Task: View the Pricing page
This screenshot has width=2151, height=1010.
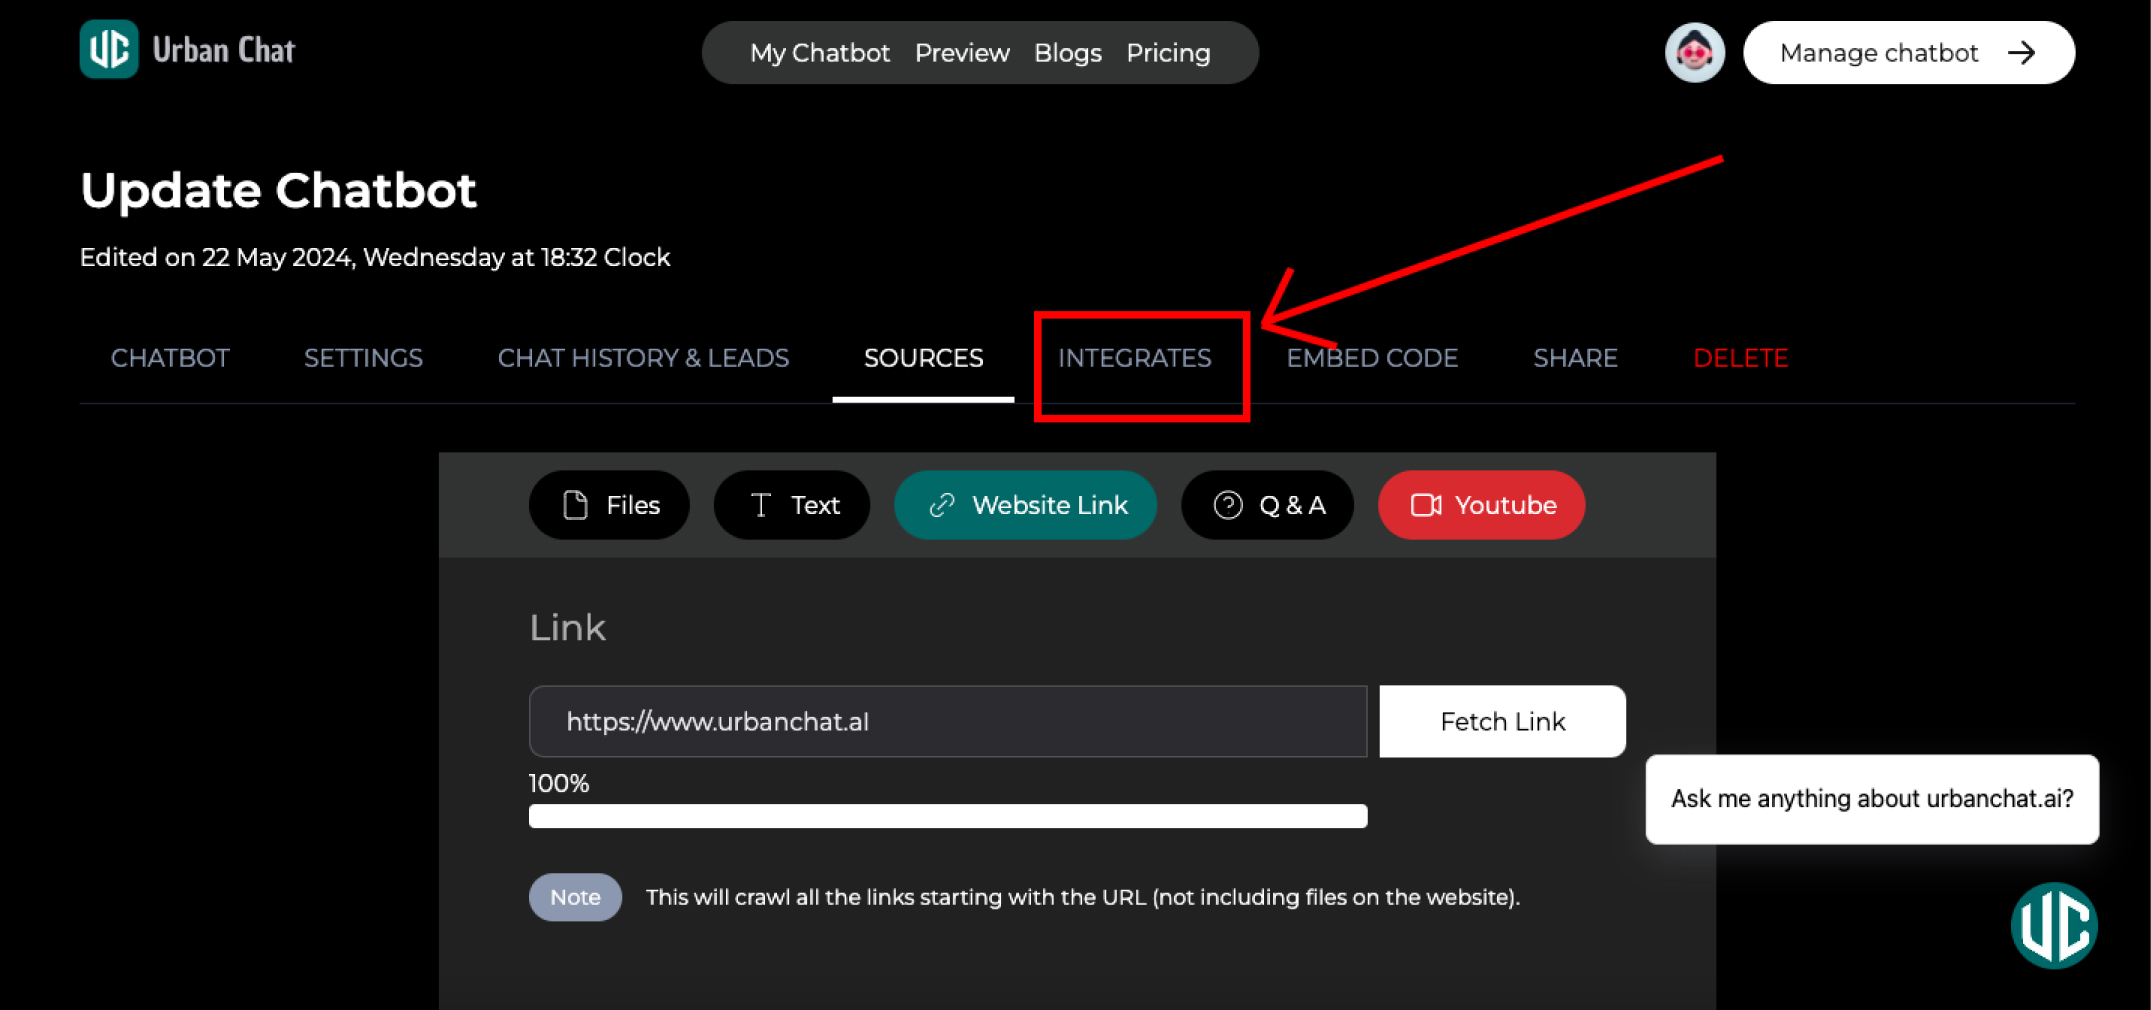Action: tap(1168, 53)
